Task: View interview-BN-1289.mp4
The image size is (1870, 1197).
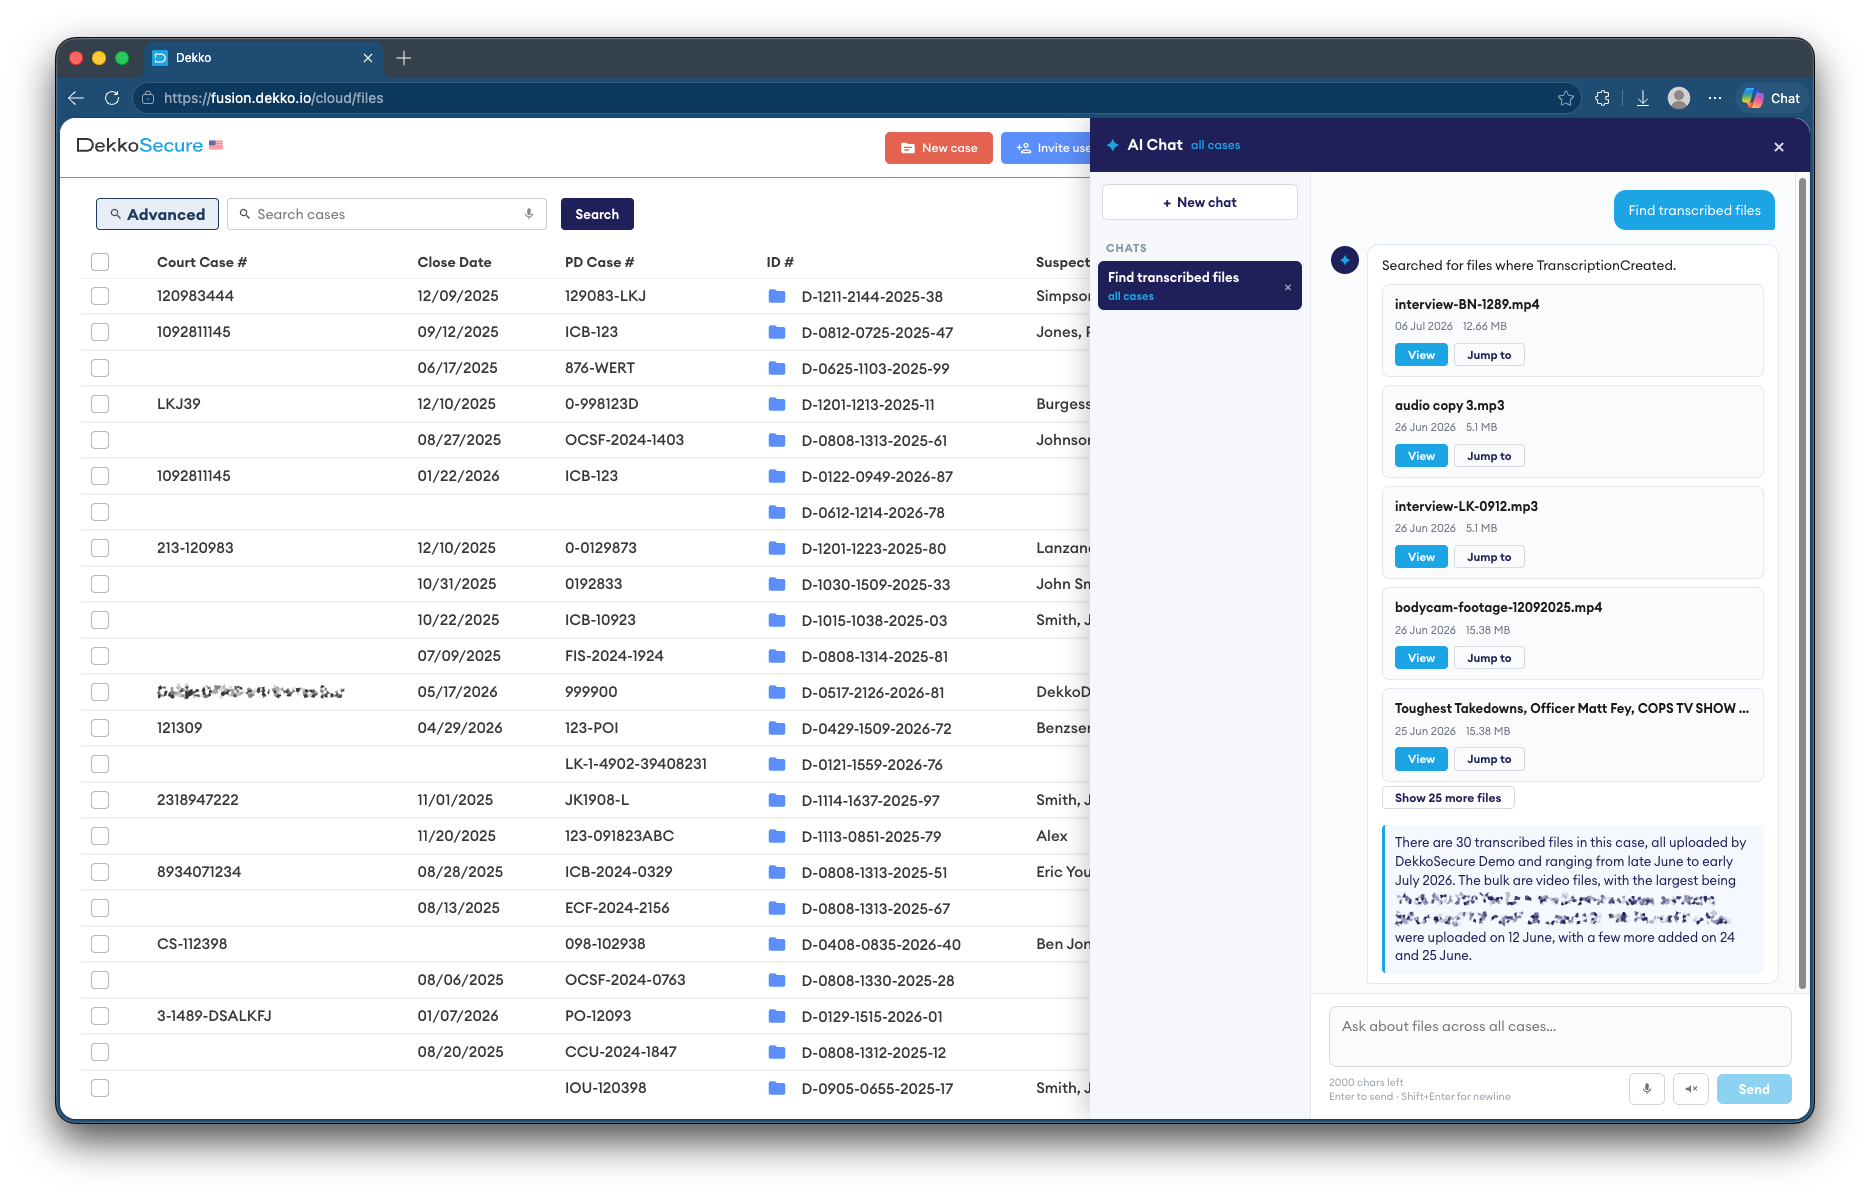Action: 1421,355
